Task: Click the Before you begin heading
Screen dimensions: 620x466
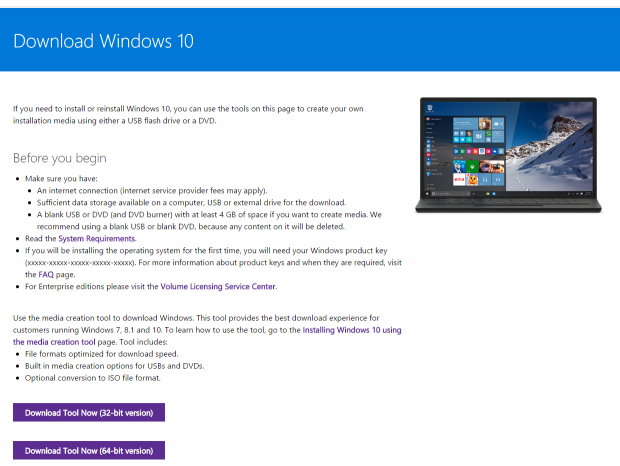Action: click(60, 158)
